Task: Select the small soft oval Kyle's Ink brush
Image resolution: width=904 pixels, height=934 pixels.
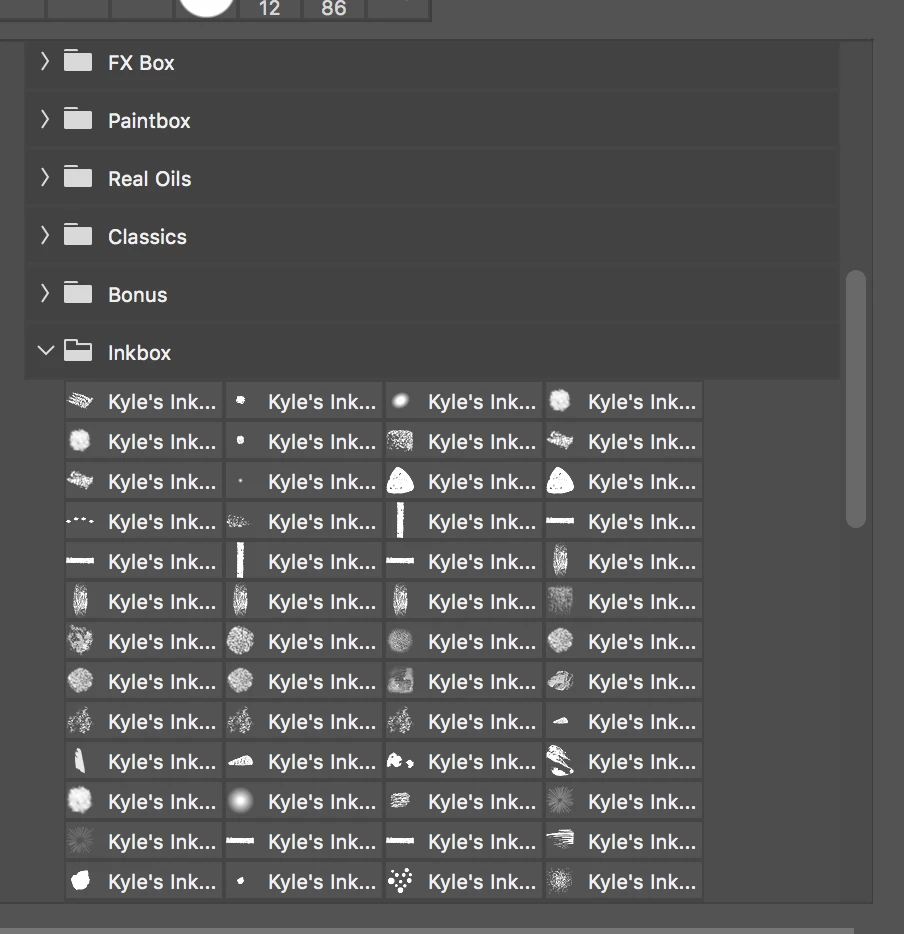Action: pos(464,401)
